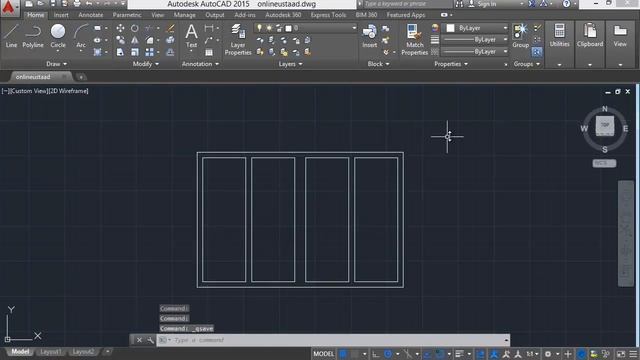
Task: Open Layer Properties manager
Action: [238, 40]
